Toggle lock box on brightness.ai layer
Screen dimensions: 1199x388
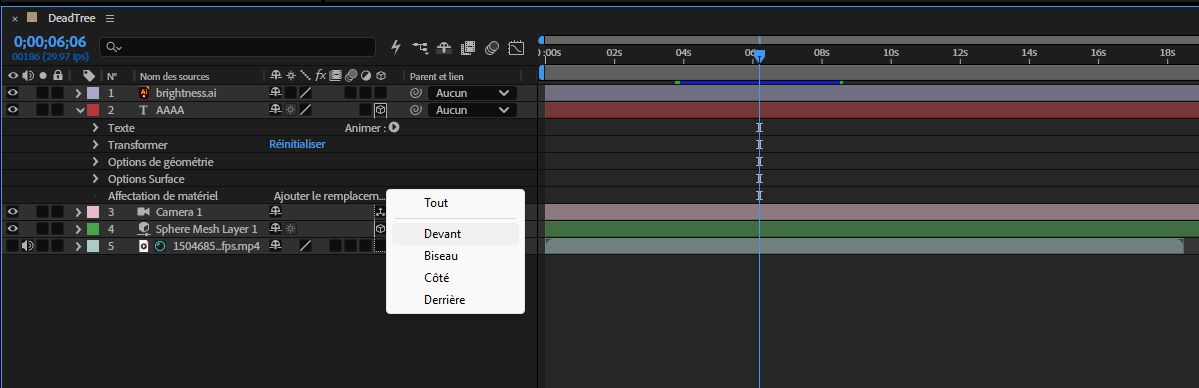[57, 93]
